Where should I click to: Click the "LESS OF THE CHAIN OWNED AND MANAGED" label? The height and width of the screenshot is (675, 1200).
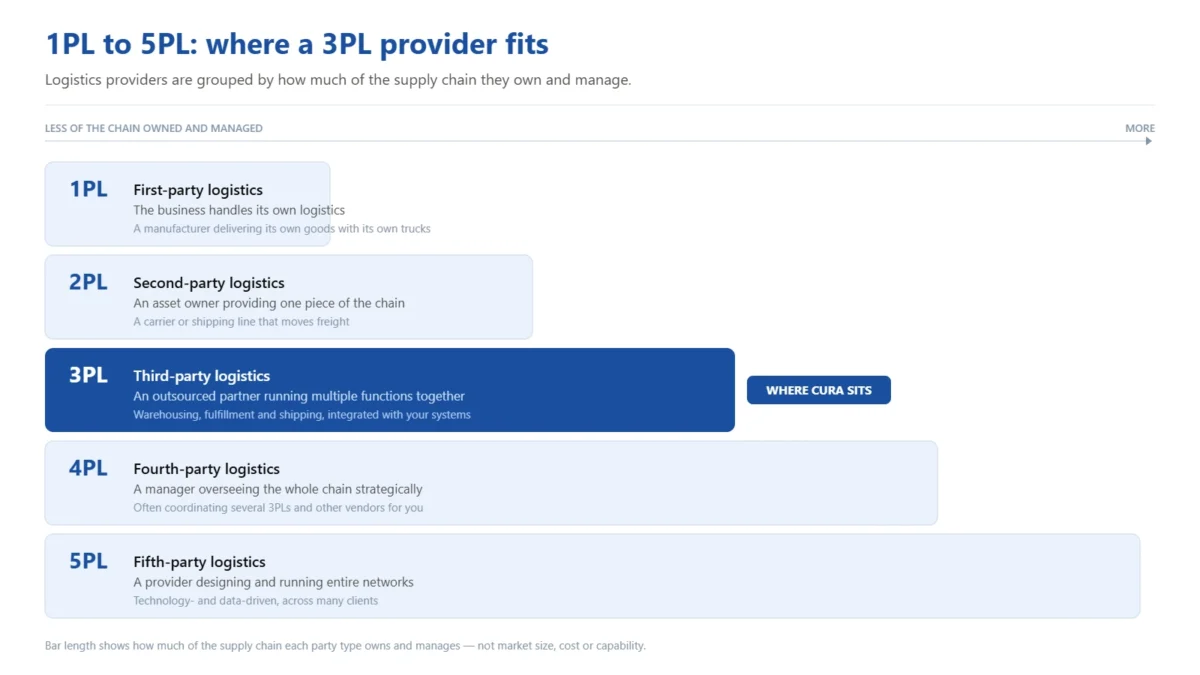click(x=154, y=128)
